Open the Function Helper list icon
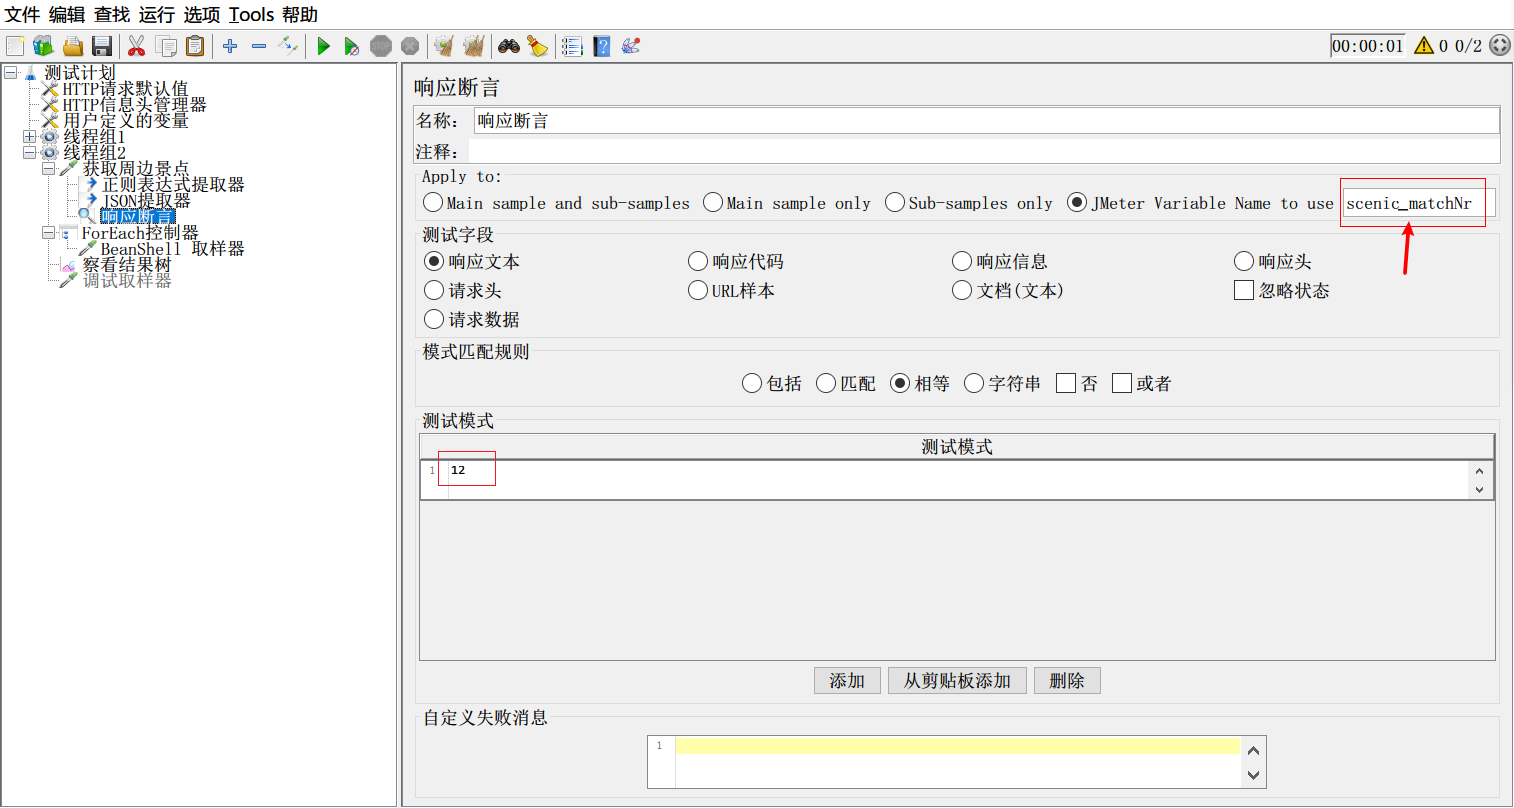 (572, 46)
